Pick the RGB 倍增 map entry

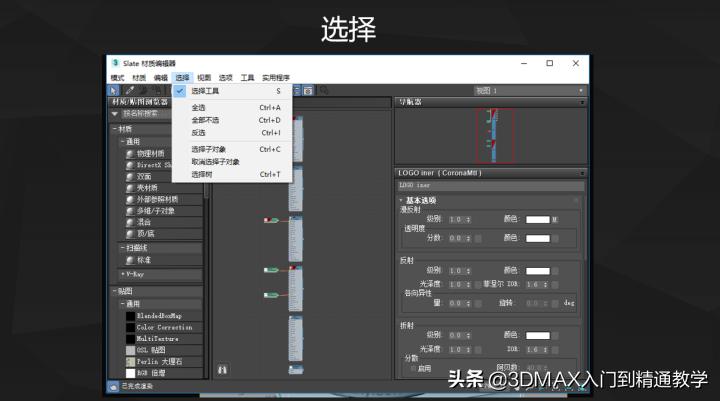(x=151, y=373)
